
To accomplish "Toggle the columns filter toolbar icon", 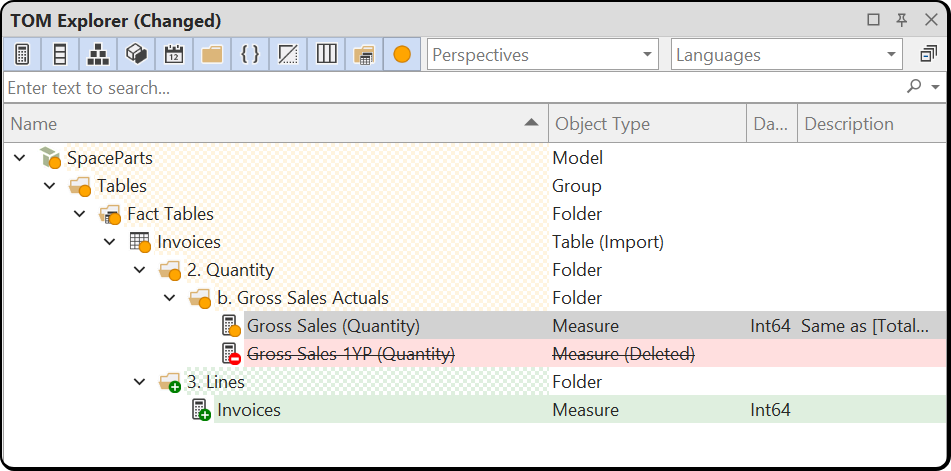I will [60, 55].
